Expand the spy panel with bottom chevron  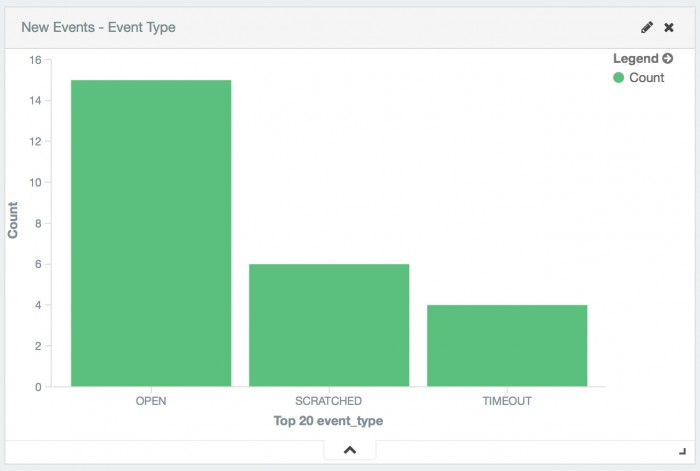click(x=350, y=450)
